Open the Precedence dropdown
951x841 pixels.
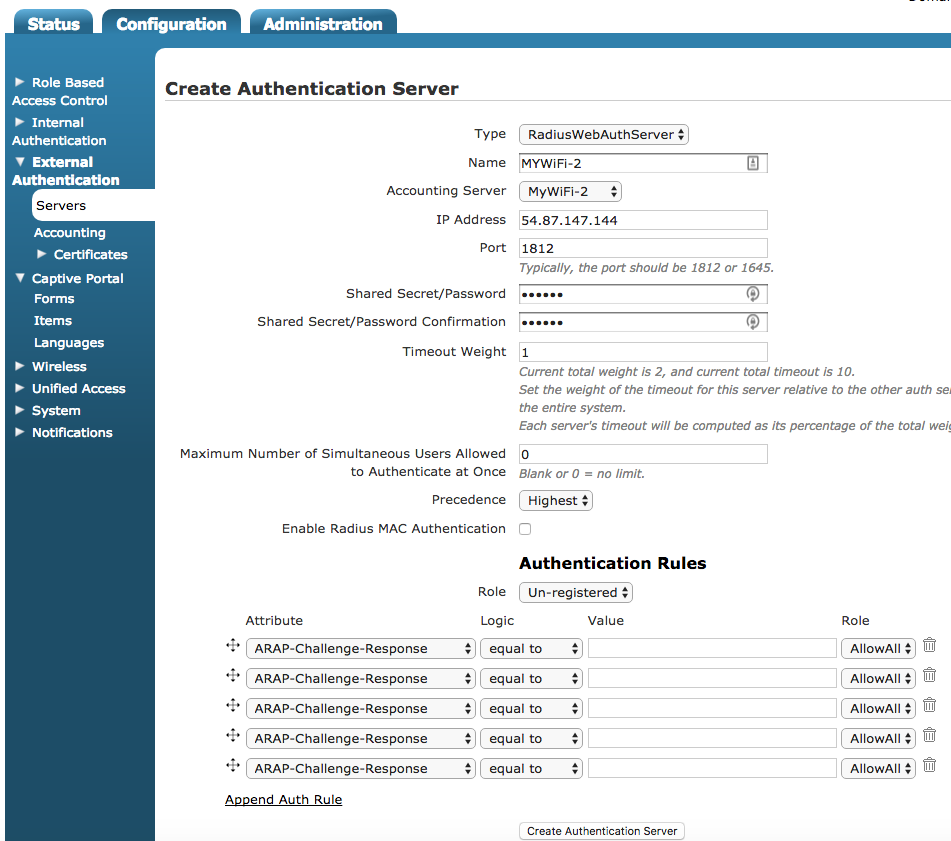[556, 501]
